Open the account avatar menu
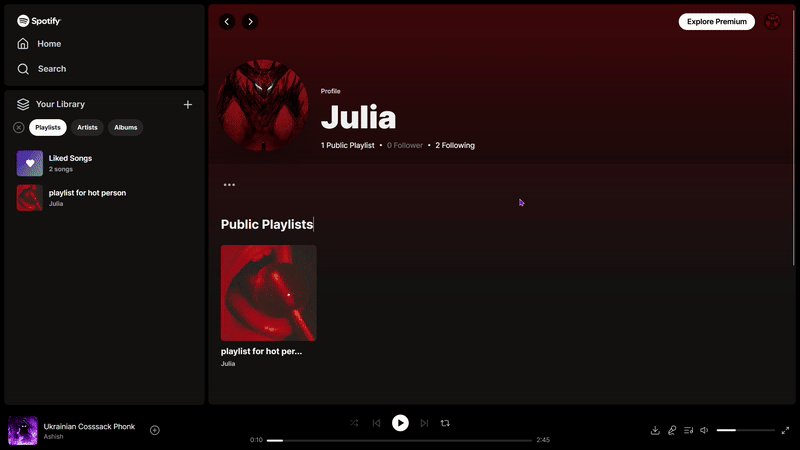This screenshot has height=450, width=800. 772,22
